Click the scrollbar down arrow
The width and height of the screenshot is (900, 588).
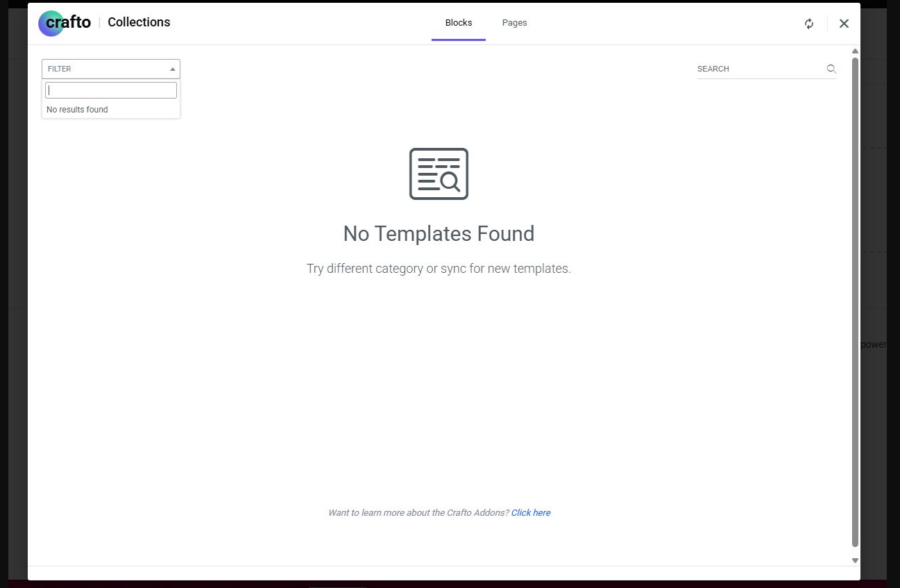855,560
